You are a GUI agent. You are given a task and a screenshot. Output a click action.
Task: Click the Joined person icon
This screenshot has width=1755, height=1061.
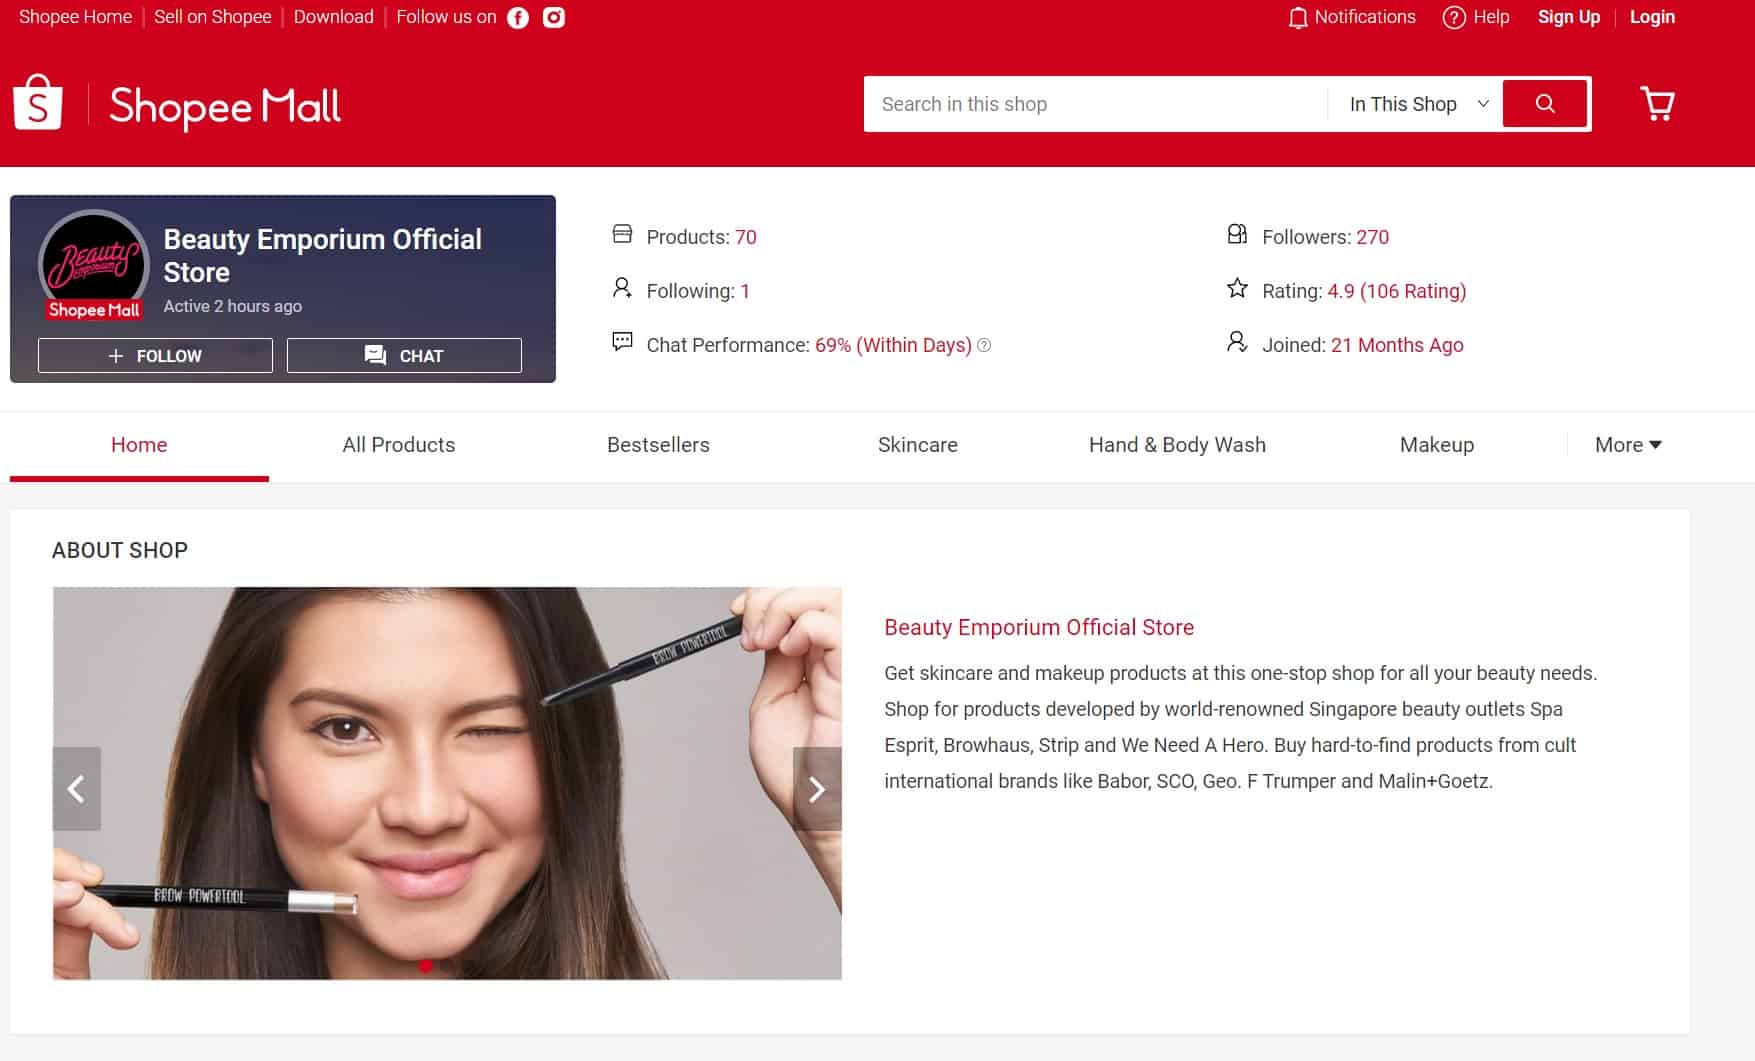[x=1237, y=342]
